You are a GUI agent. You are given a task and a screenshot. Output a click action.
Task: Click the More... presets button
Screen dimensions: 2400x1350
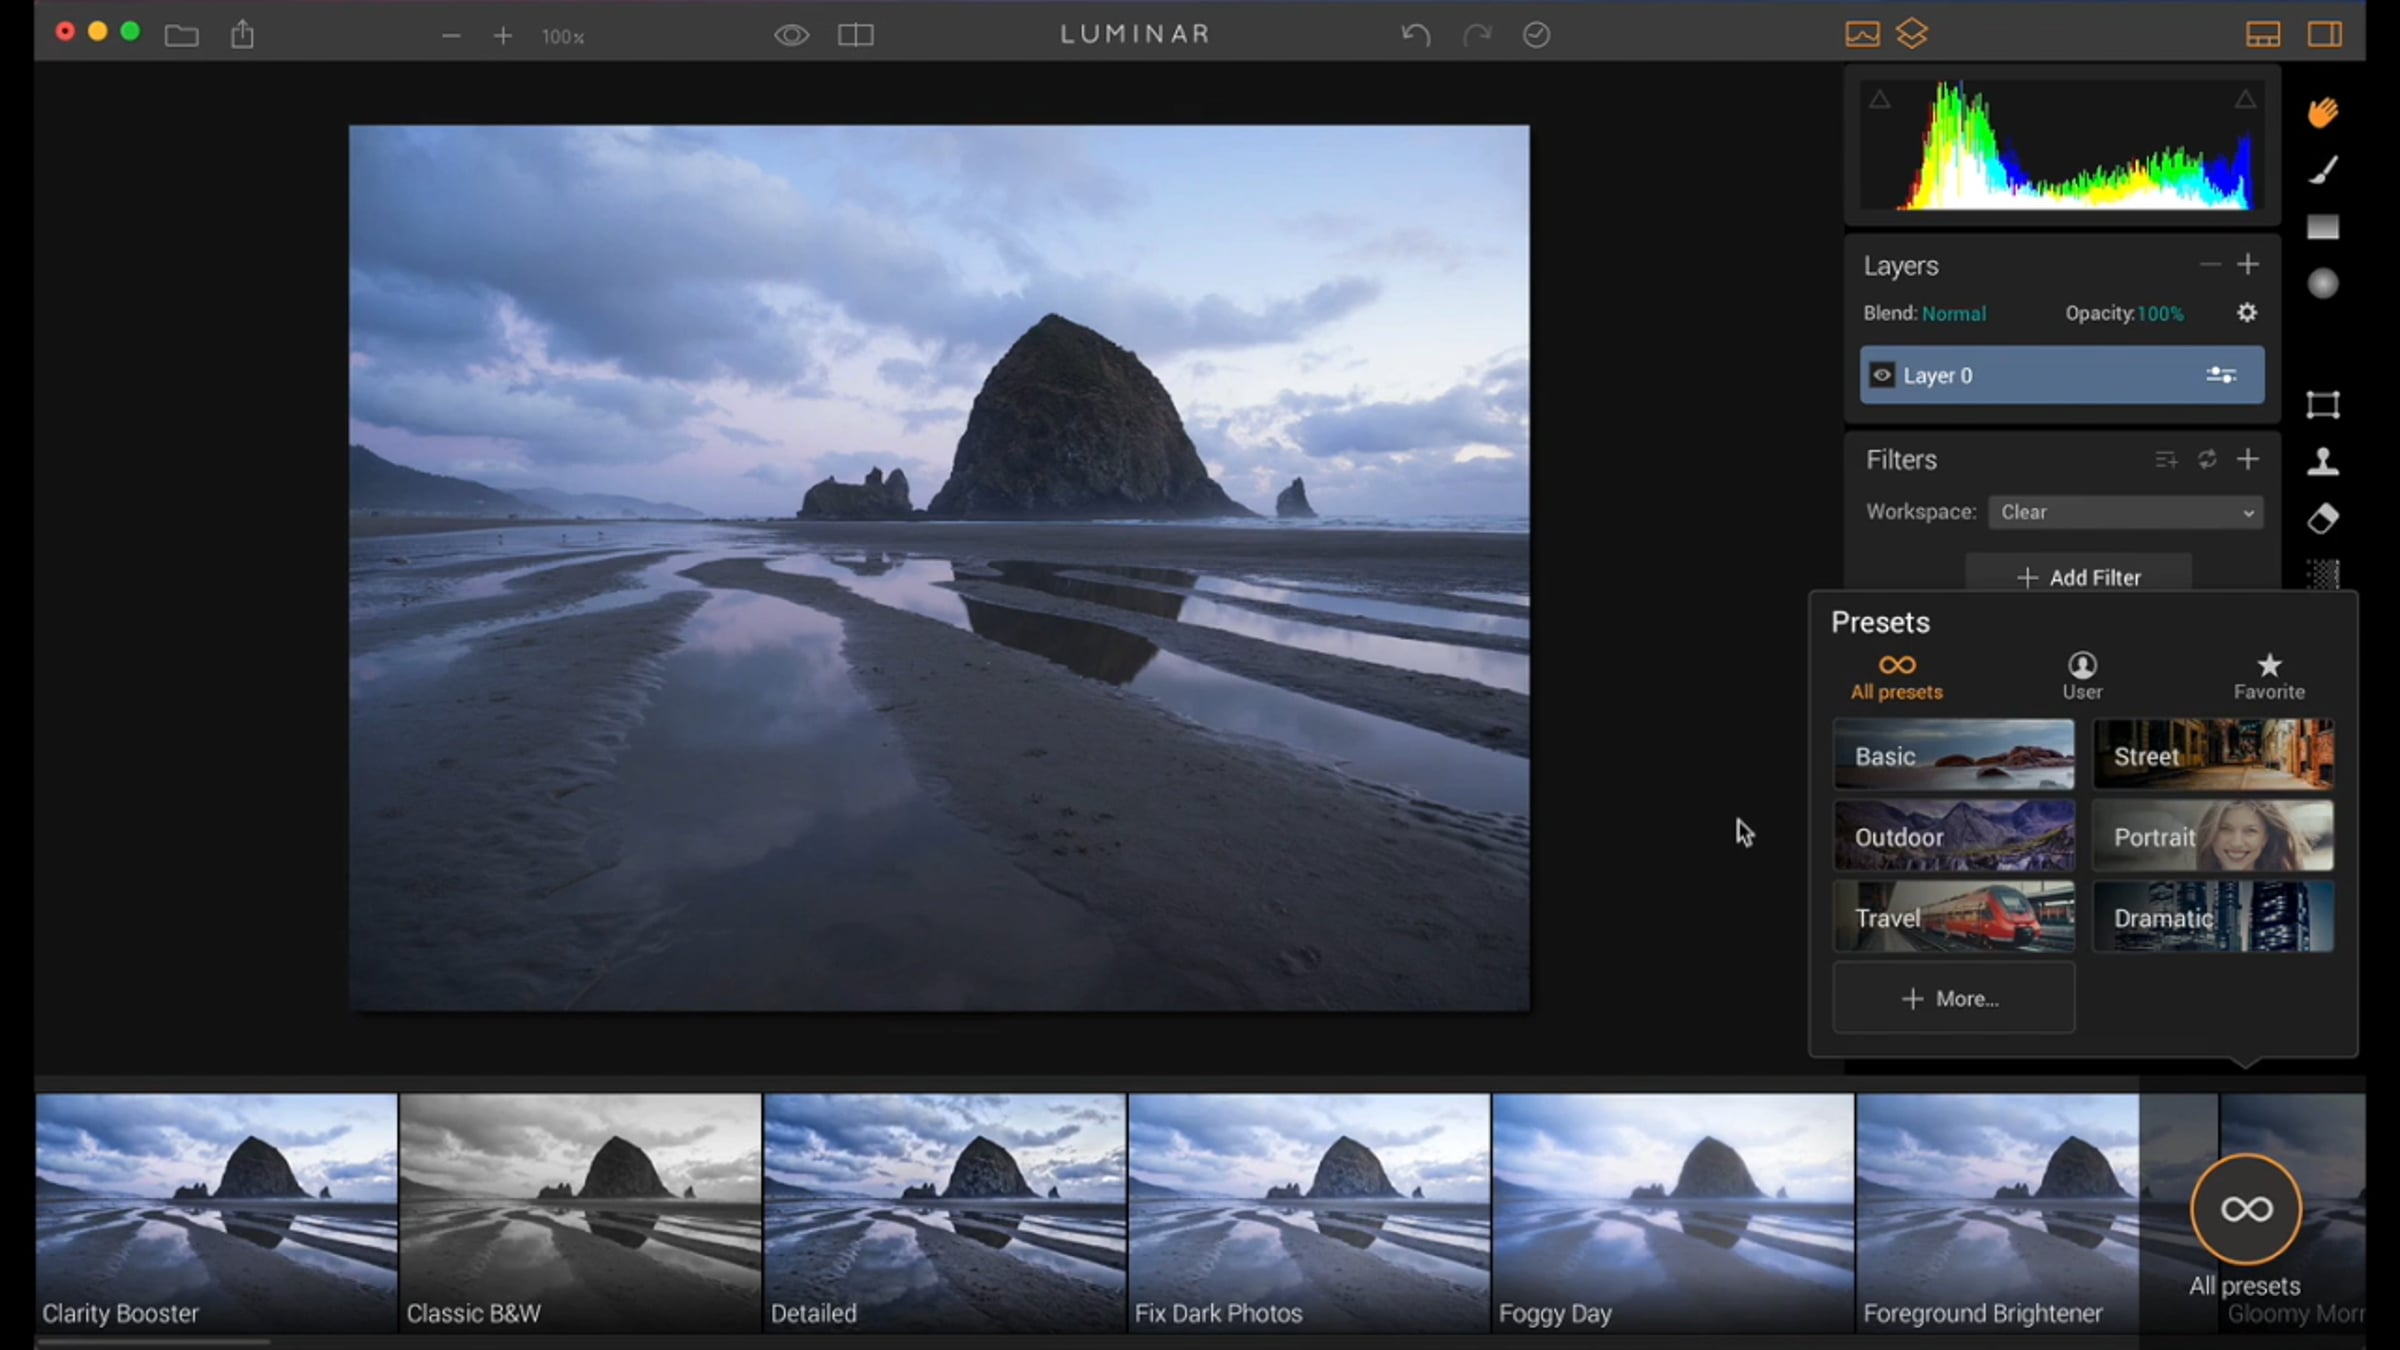1952,998
